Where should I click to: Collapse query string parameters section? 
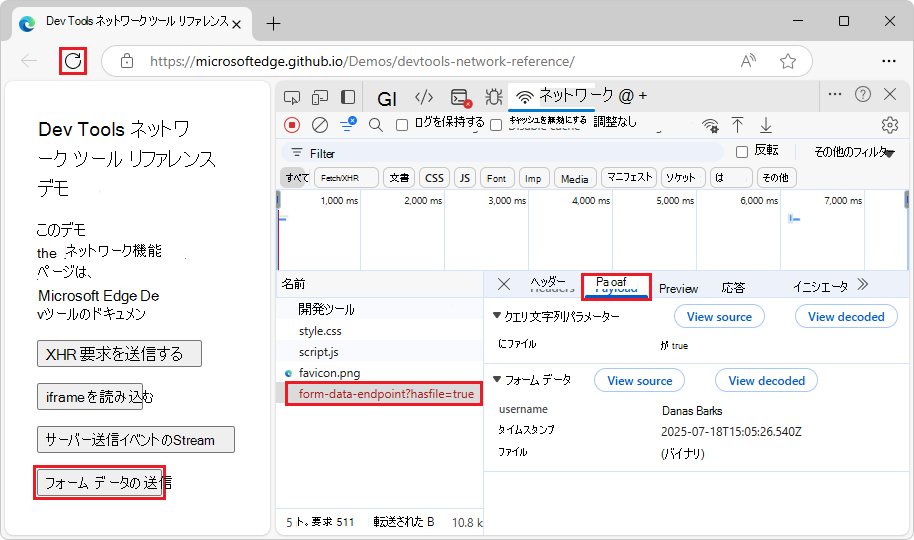(x=497, y=315)
